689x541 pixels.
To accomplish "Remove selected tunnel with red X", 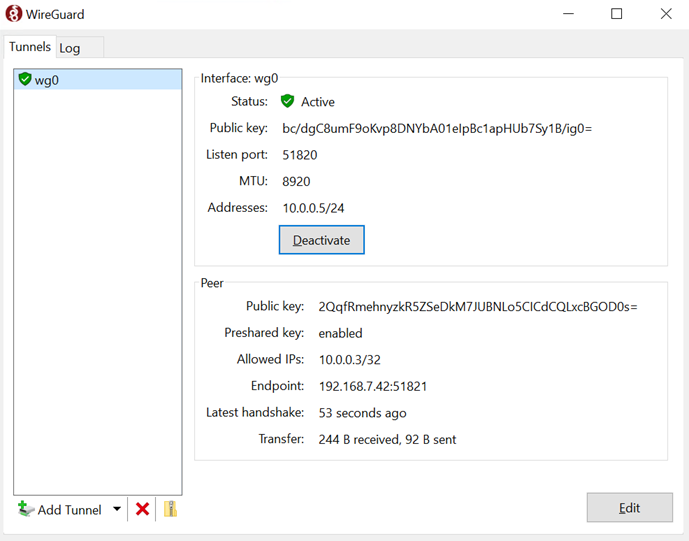I will pos(142,509).
